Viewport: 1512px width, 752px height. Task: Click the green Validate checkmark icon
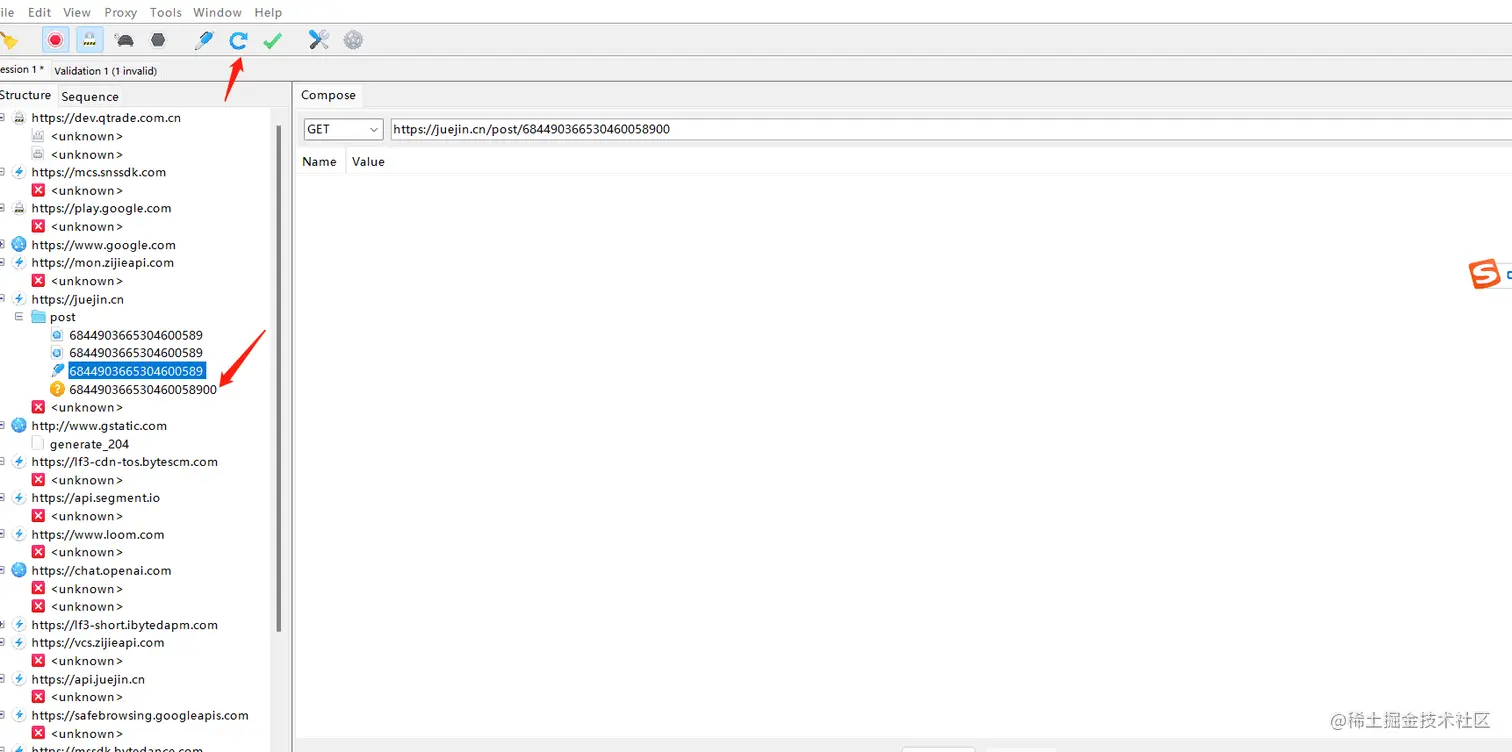(272, 40)
